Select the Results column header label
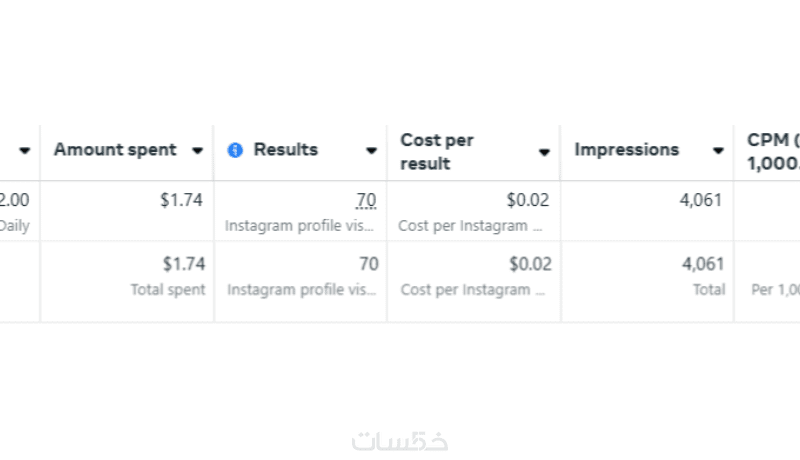Image resolution: width=800 pixels, height=460 pixels. click(x=285, y=150)
